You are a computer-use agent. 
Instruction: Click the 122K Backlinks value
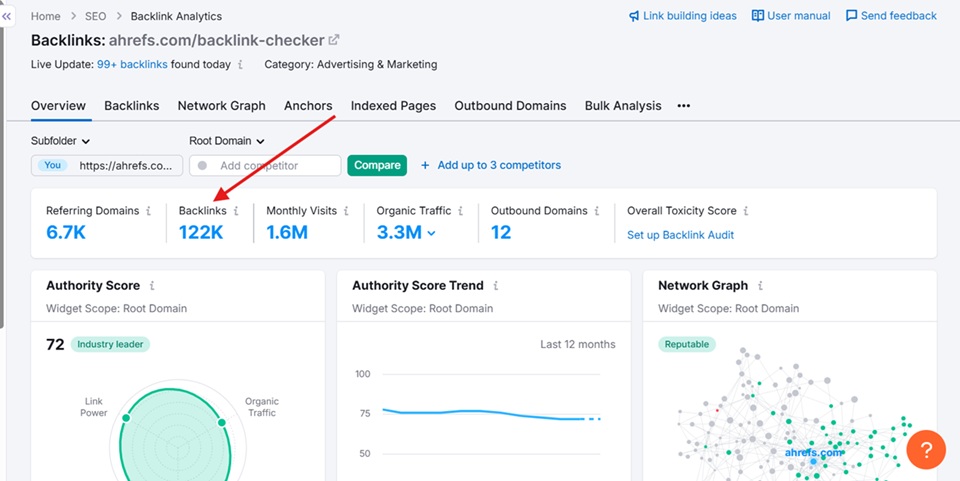click(201, 233)
